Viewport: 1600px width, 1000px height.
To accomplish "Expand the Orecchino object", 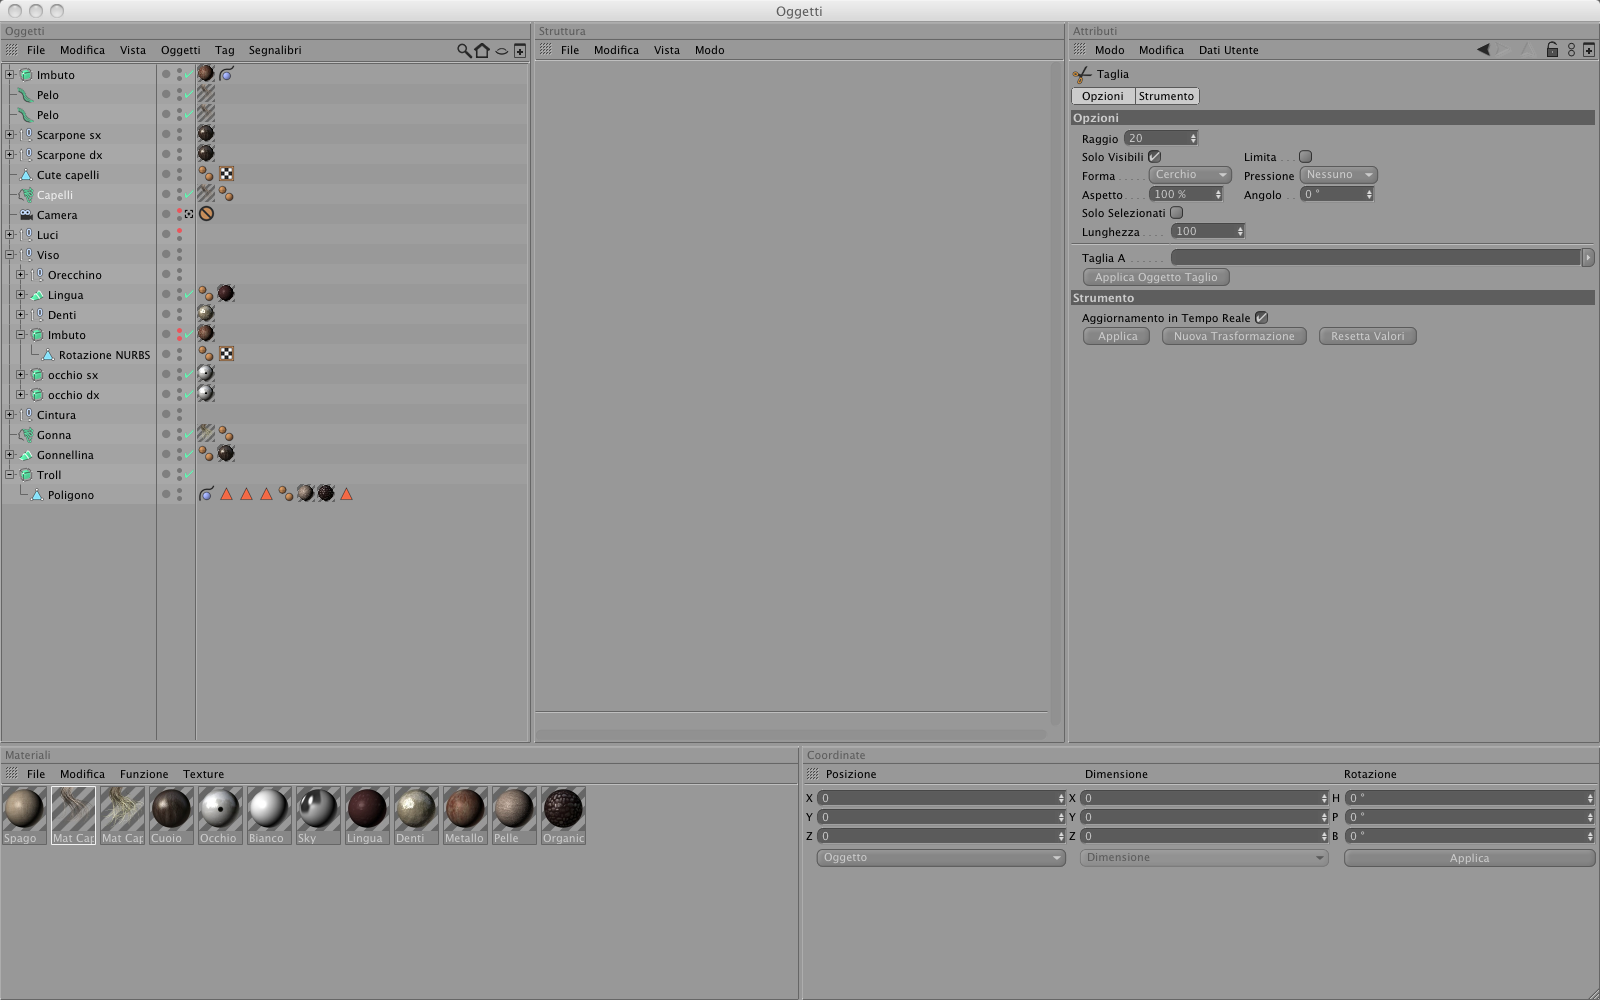I will click(20, 275).
